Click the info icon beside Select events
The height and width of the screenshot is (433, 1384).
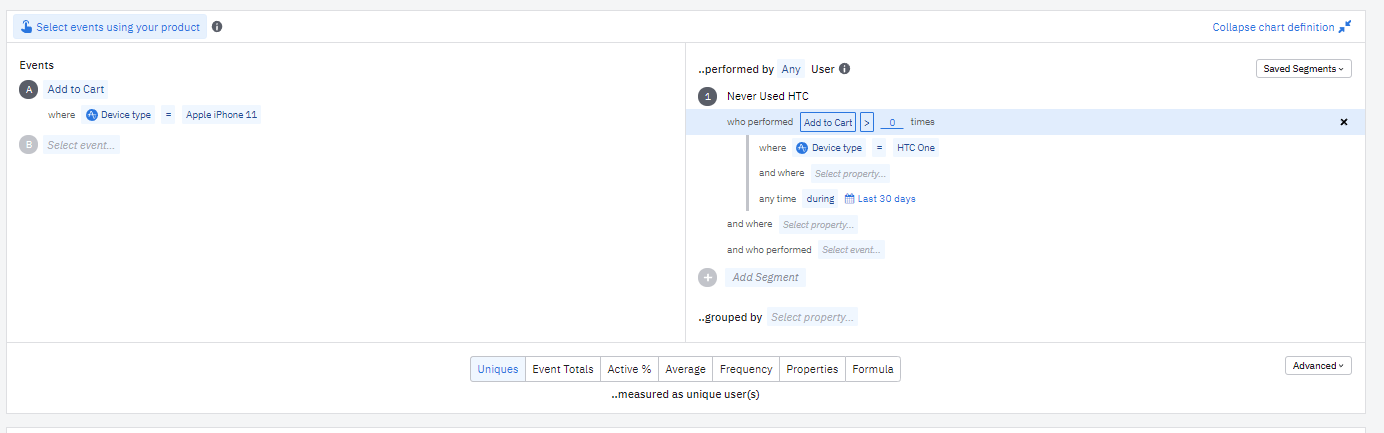click(x=217, y=27)
